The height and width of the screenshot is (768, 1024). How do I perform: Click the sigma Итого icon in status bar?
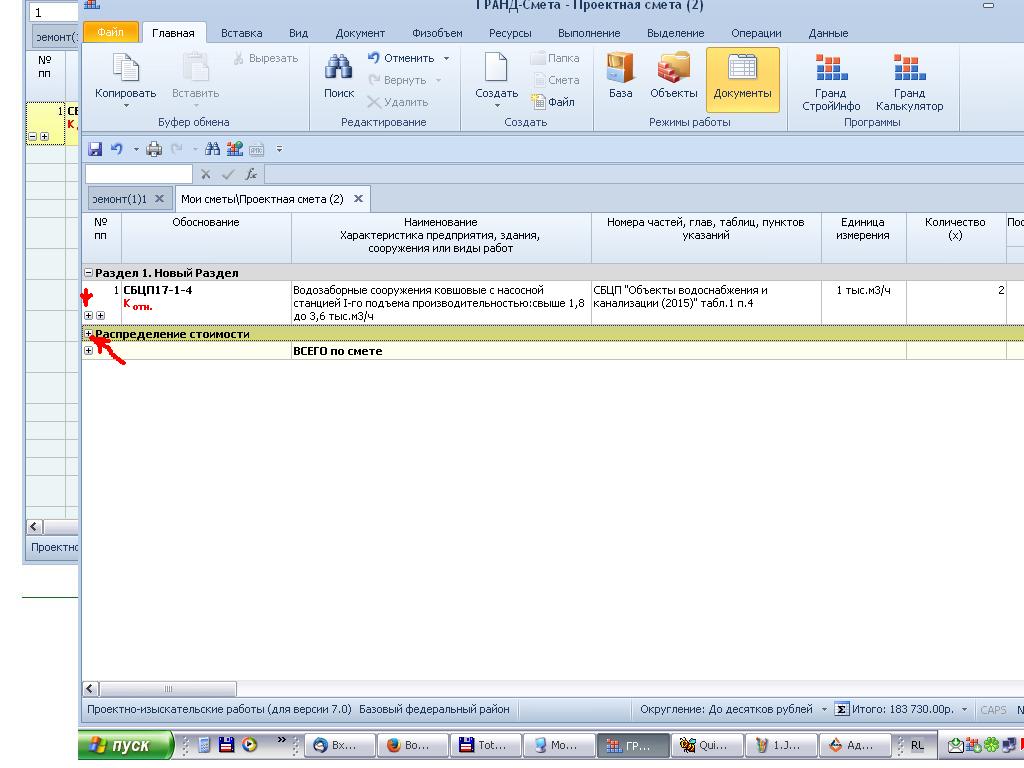842,709
